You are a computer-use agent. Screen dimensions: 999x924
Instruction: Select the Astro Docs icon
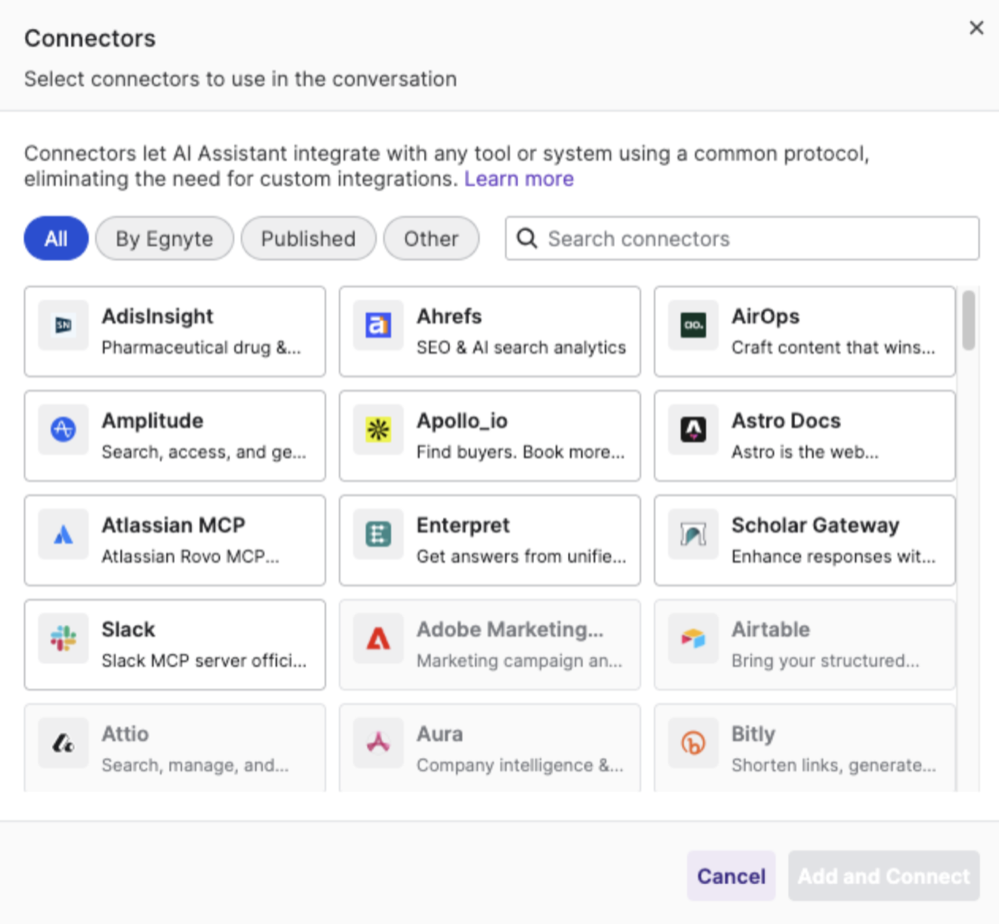tap(693, 430)
